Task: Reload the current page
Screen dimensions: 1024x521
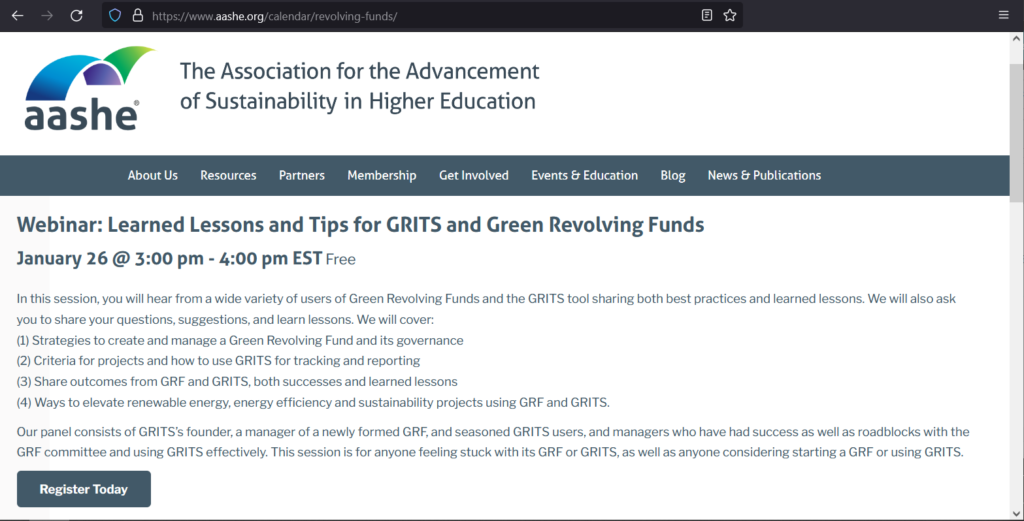Action: pyautogui.click(x=76, y=16)
